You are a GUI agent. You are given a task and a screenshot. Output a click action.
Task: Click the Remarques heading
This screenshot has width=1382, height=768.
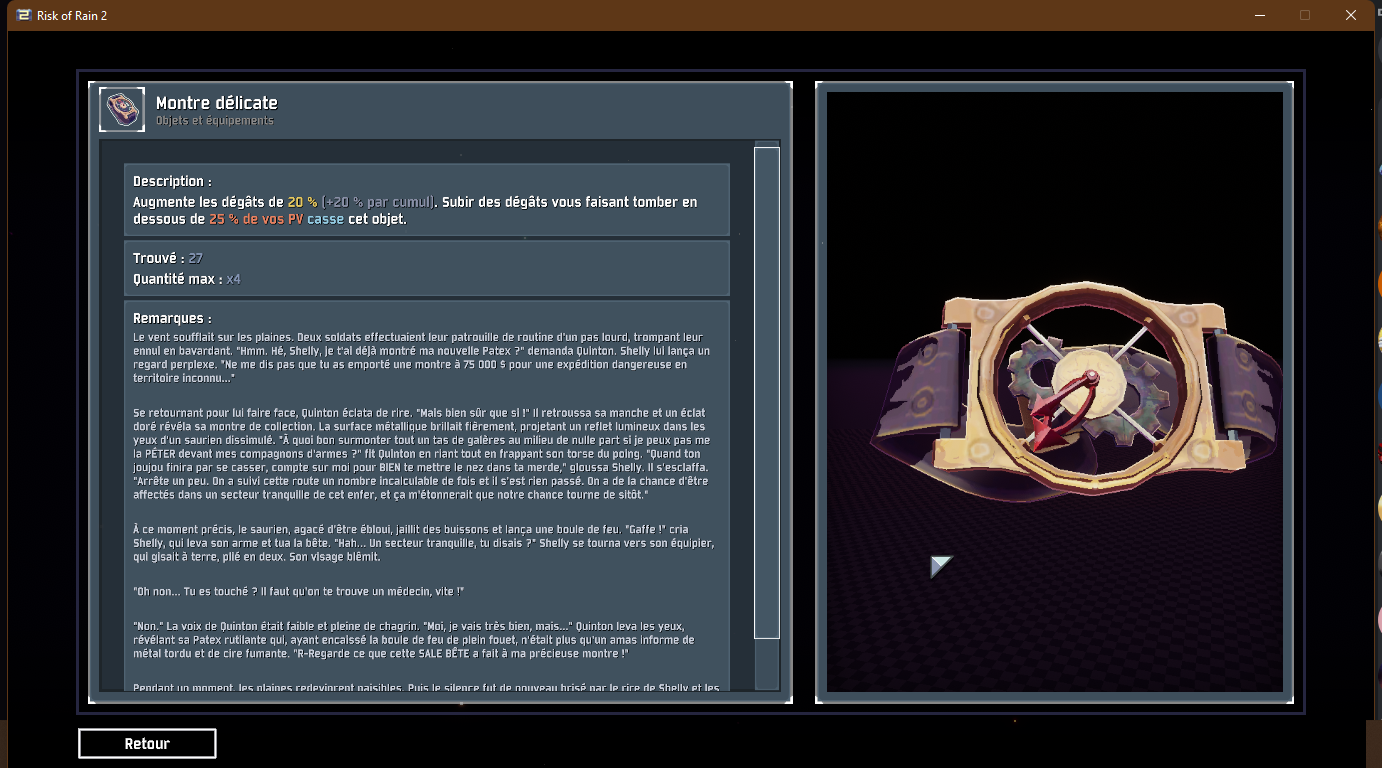(172, 318)
